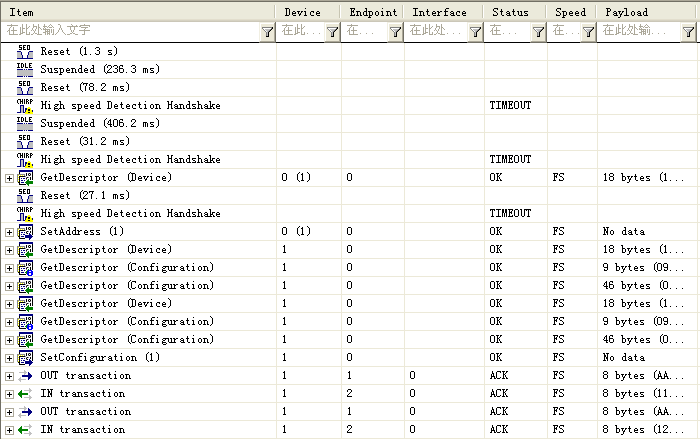Click the Suspended (236.3 ms) IDLE icon
Image resolution: width=700 pixels, height=439 pixels.
26,69
